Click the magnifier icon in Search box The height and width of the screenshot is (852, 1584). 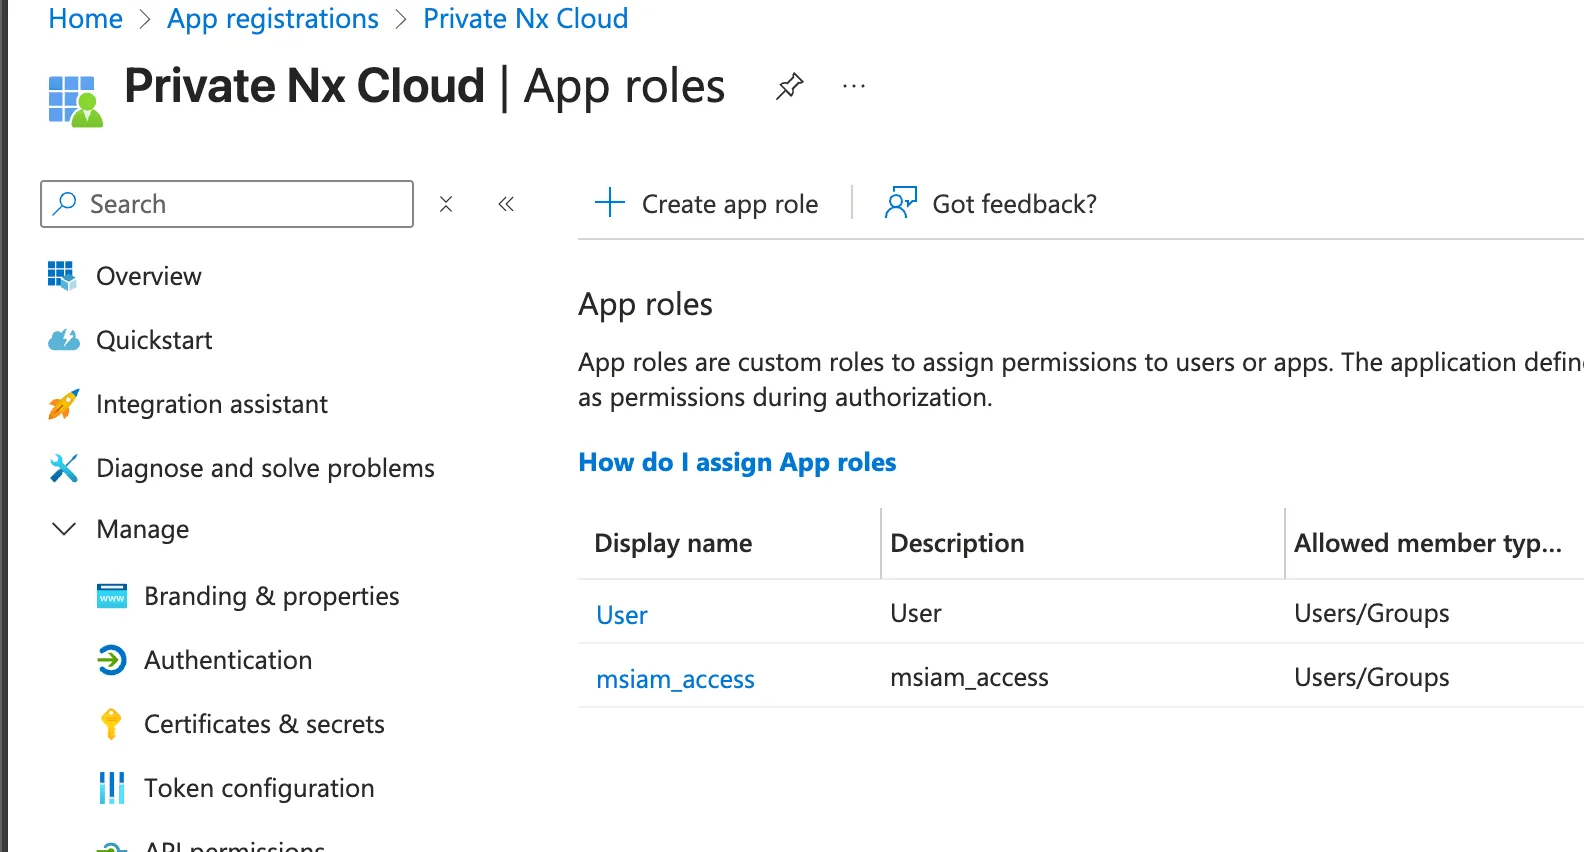click(65, 204)
